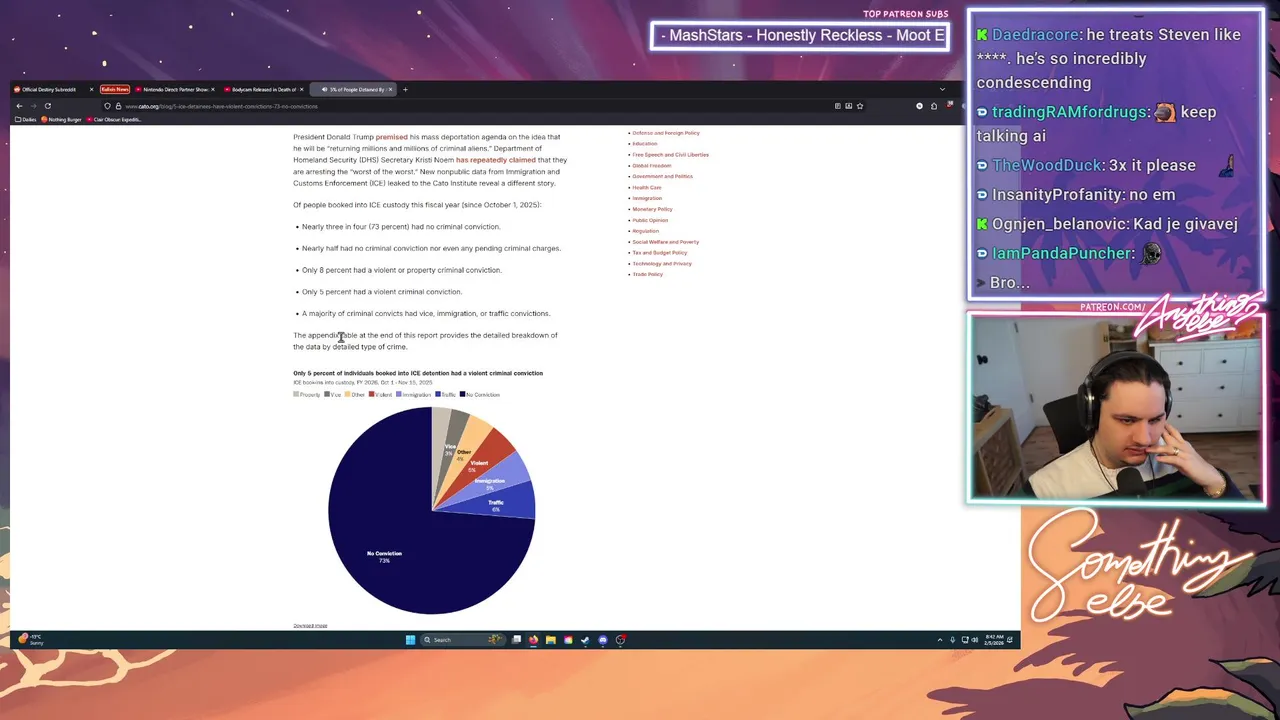Open the Clair Obscur Expedition bookmark

115,119
